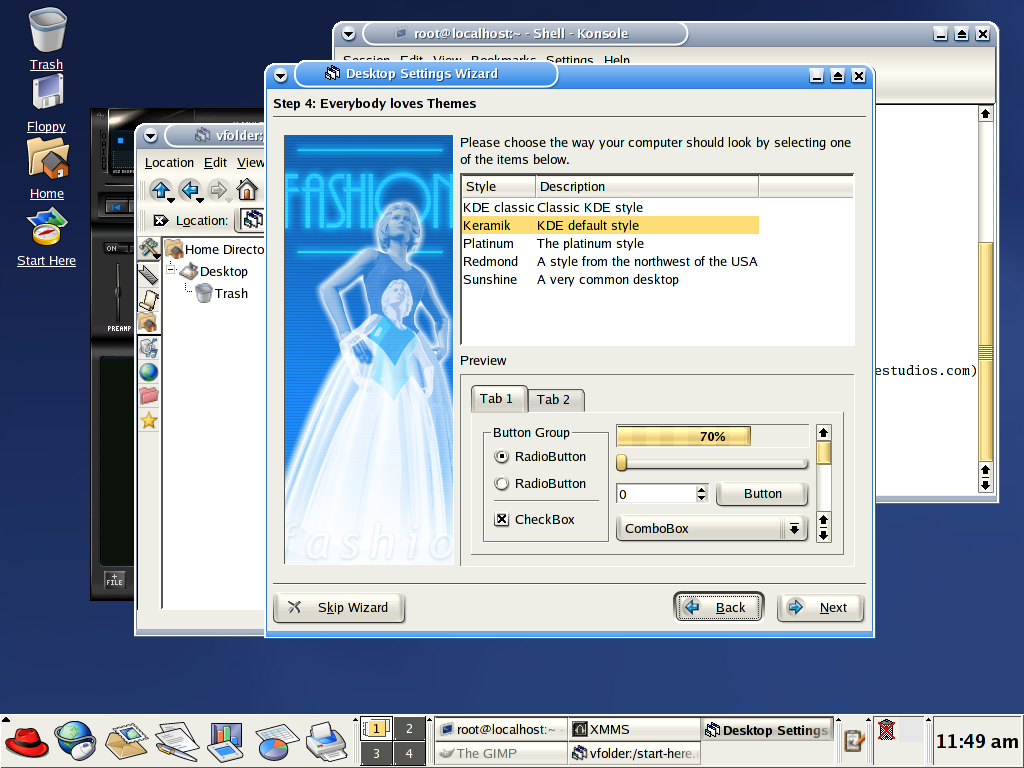Screen dimensions: 1024x768
Task: Open the Up arrow history dropdown in vfolder
Action: click(x=171, y=200)
